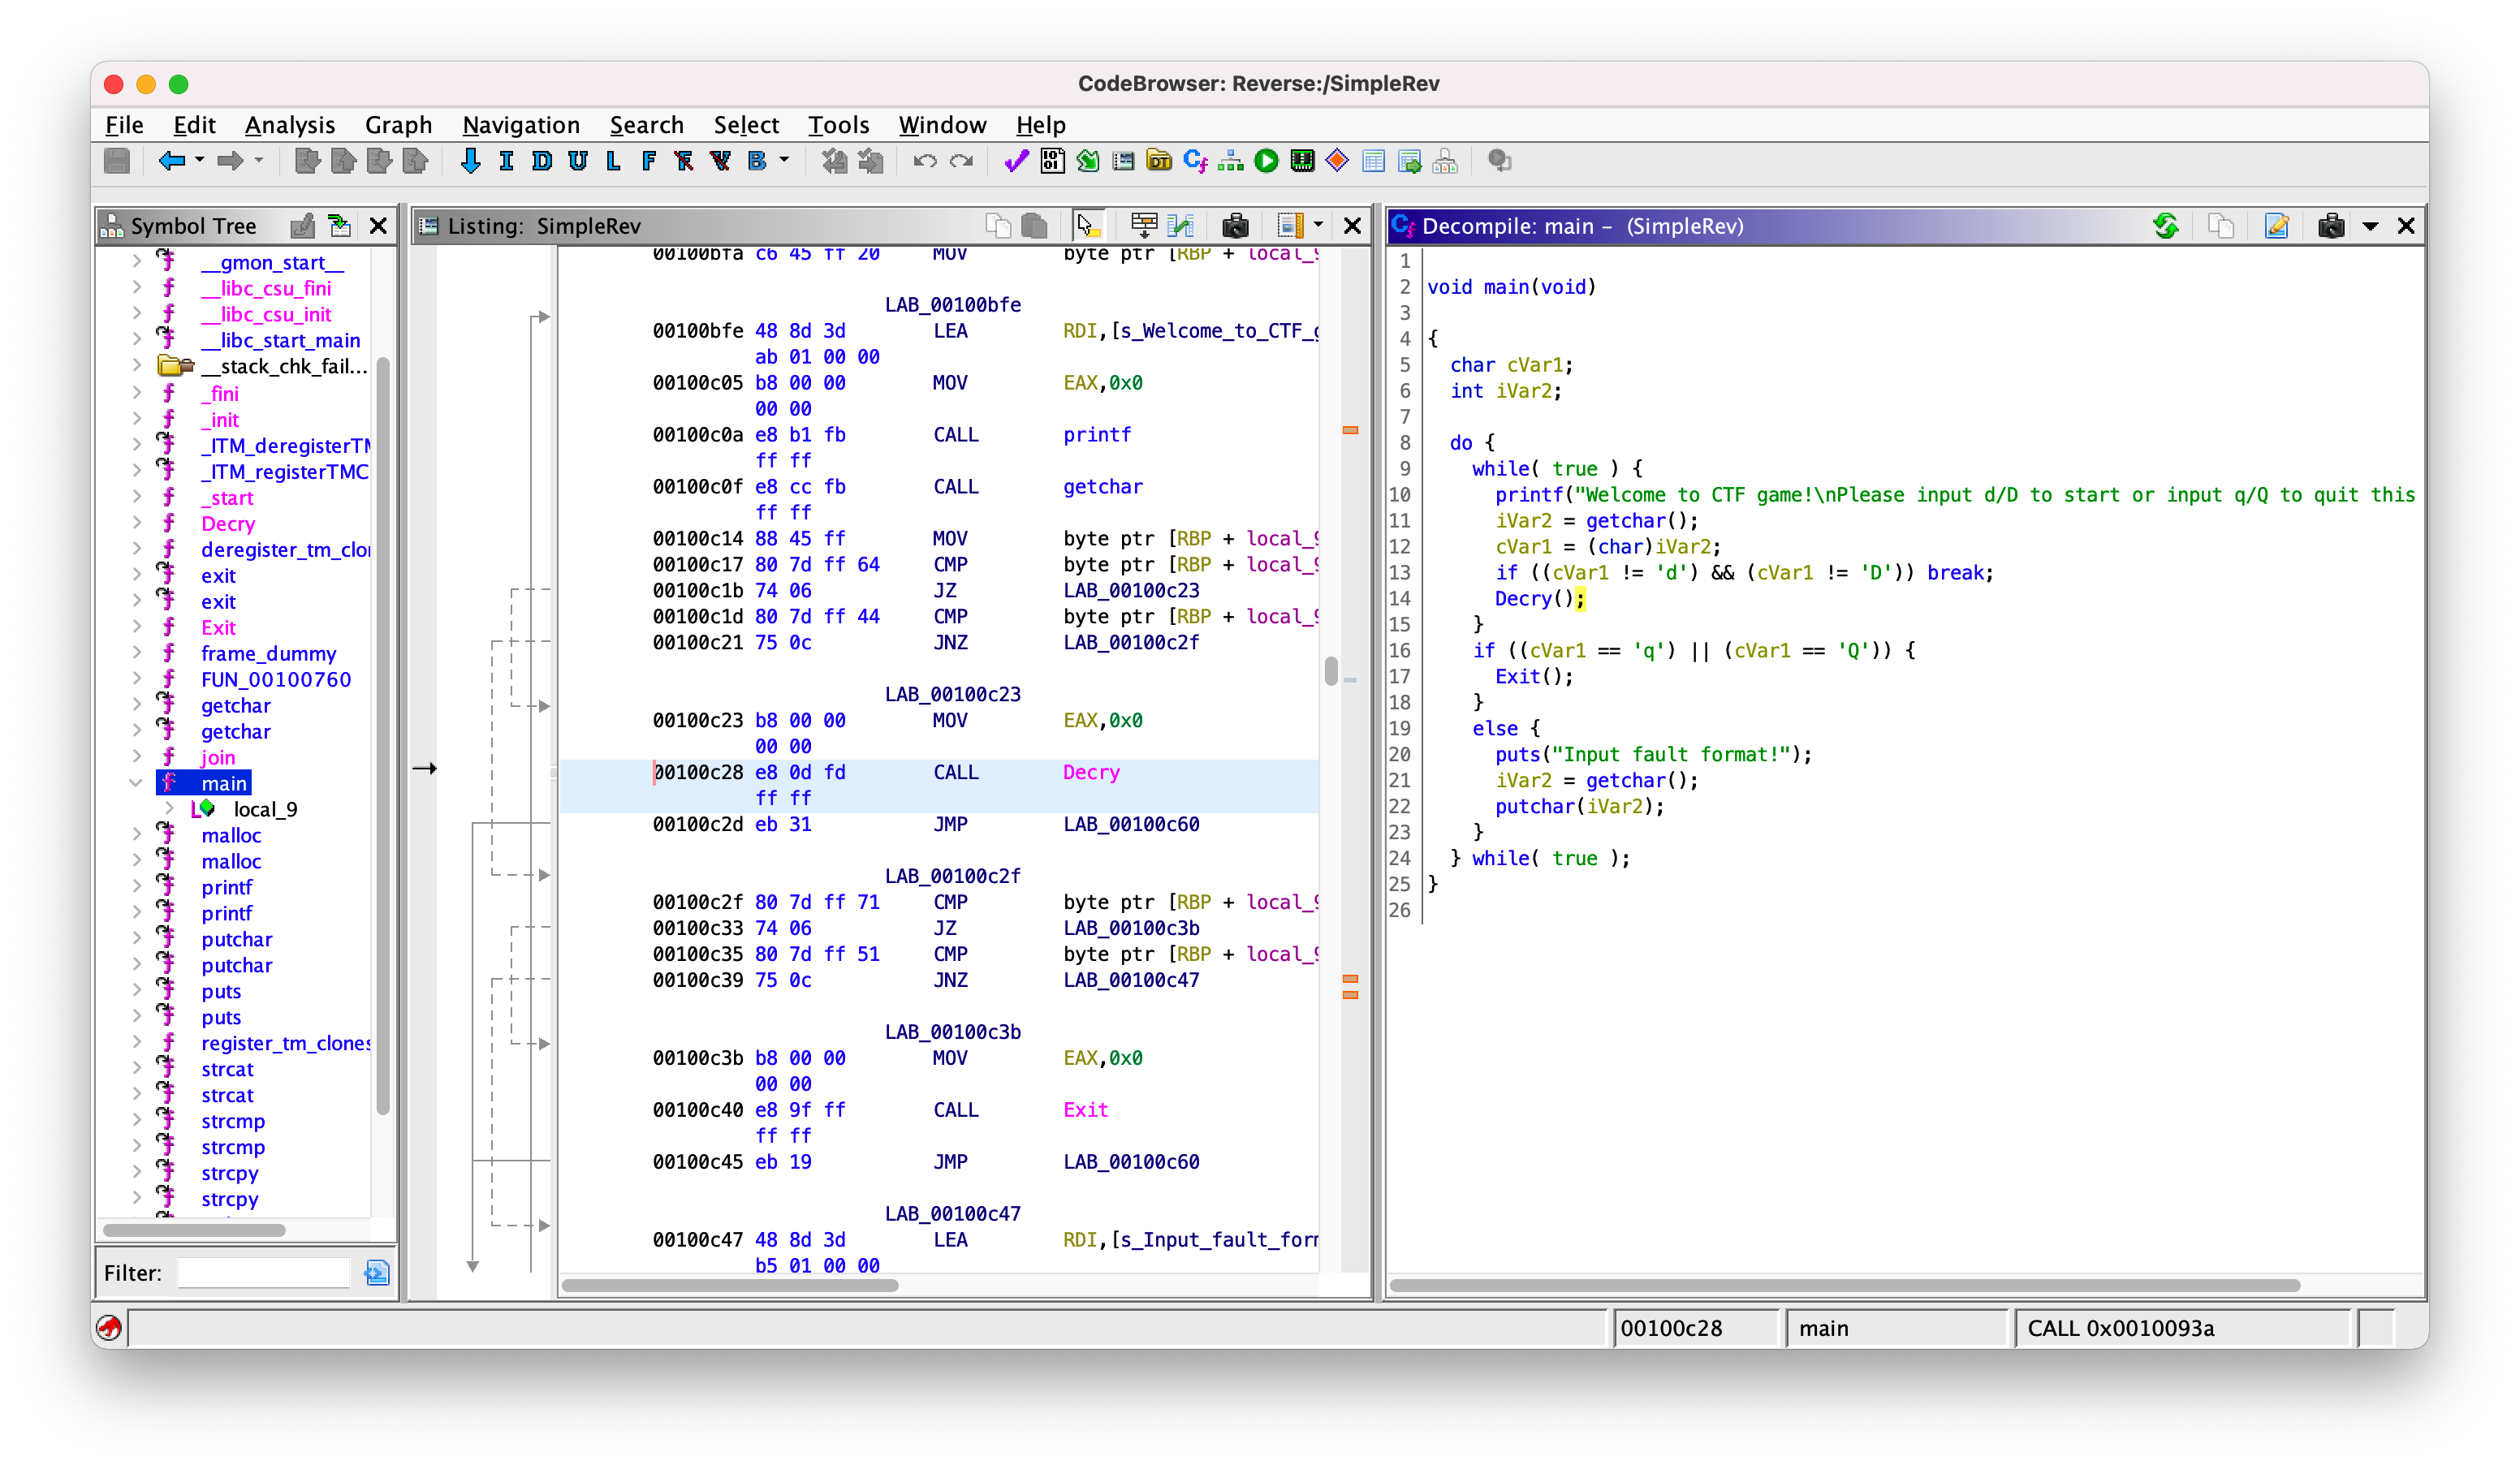Open the Window menu

[942, 125]
